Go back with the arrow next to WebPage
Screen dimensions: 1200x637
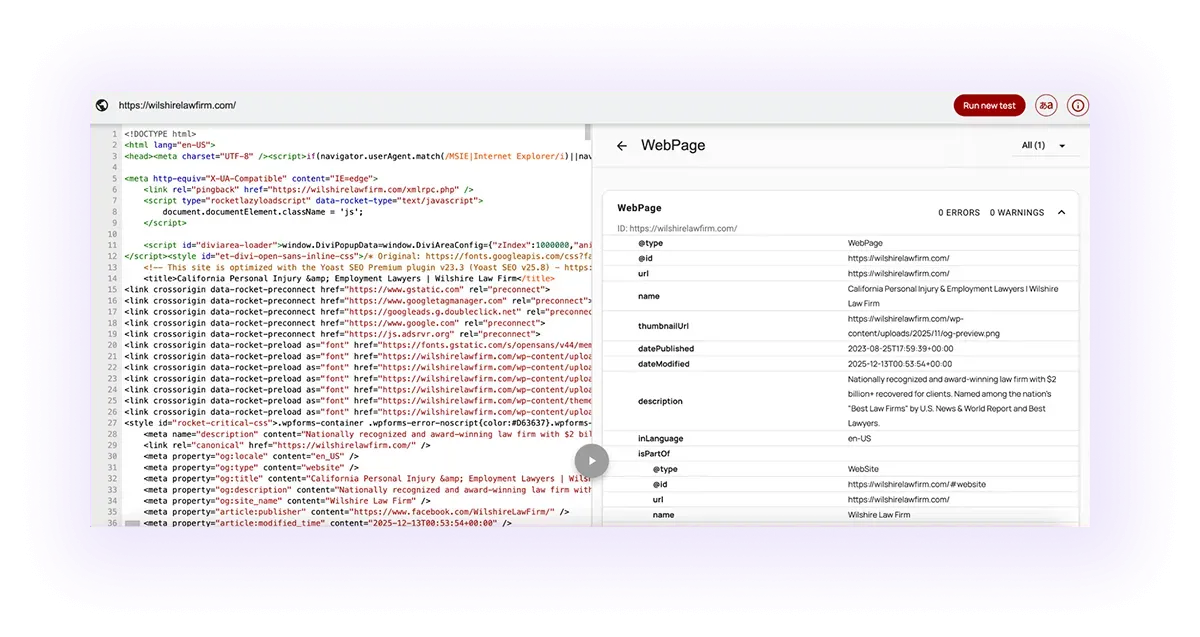[622, 146]
